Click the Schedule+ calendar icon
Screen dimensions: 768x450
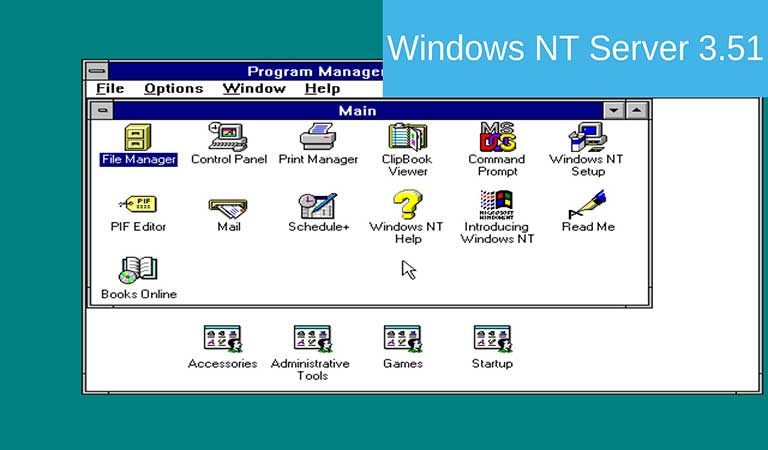pos(318,206)
